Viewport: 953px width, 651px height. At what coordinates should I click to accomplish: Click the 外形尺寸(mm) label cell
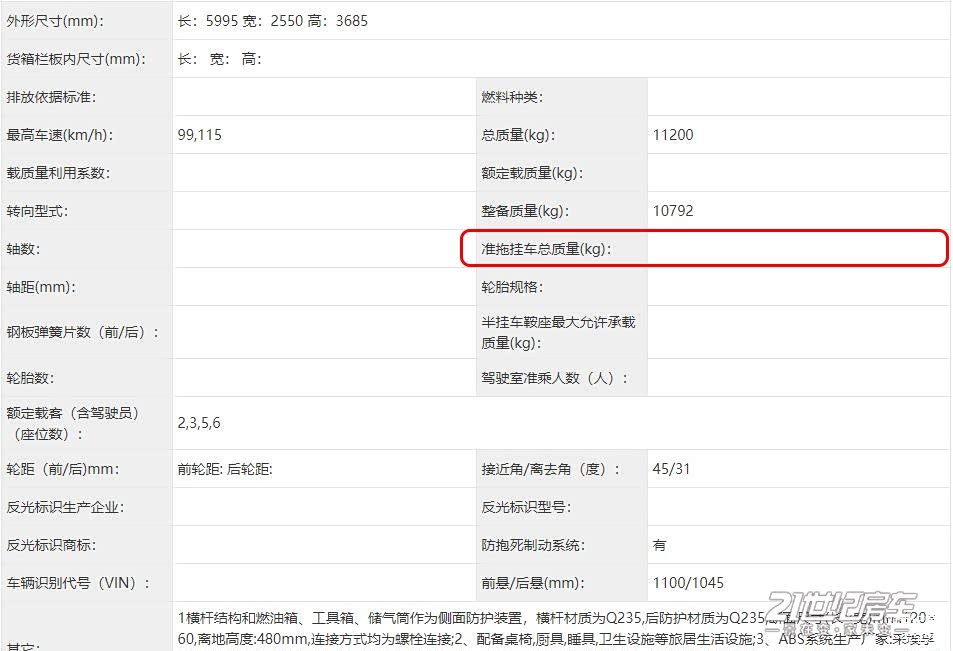coord(55,21)
